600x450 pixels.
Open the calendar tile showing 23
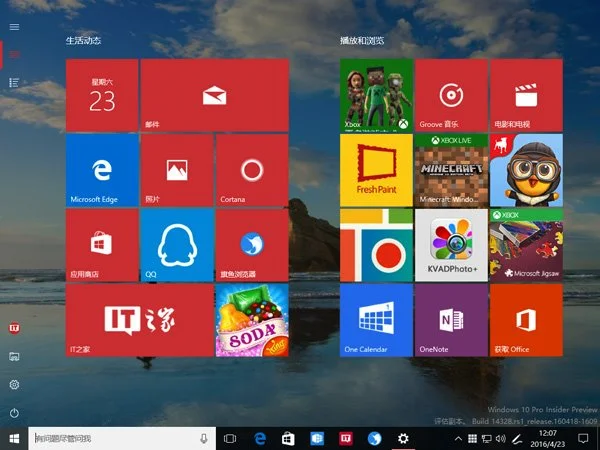[102, 95]
